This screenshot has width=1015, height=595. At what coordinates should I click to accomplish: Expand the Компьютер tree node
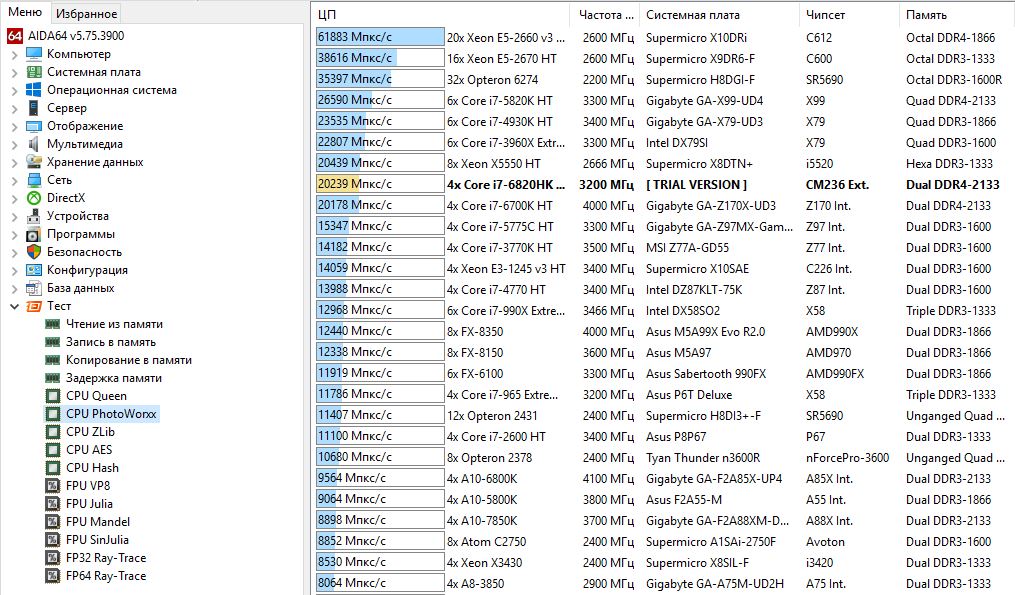point(14,54)
